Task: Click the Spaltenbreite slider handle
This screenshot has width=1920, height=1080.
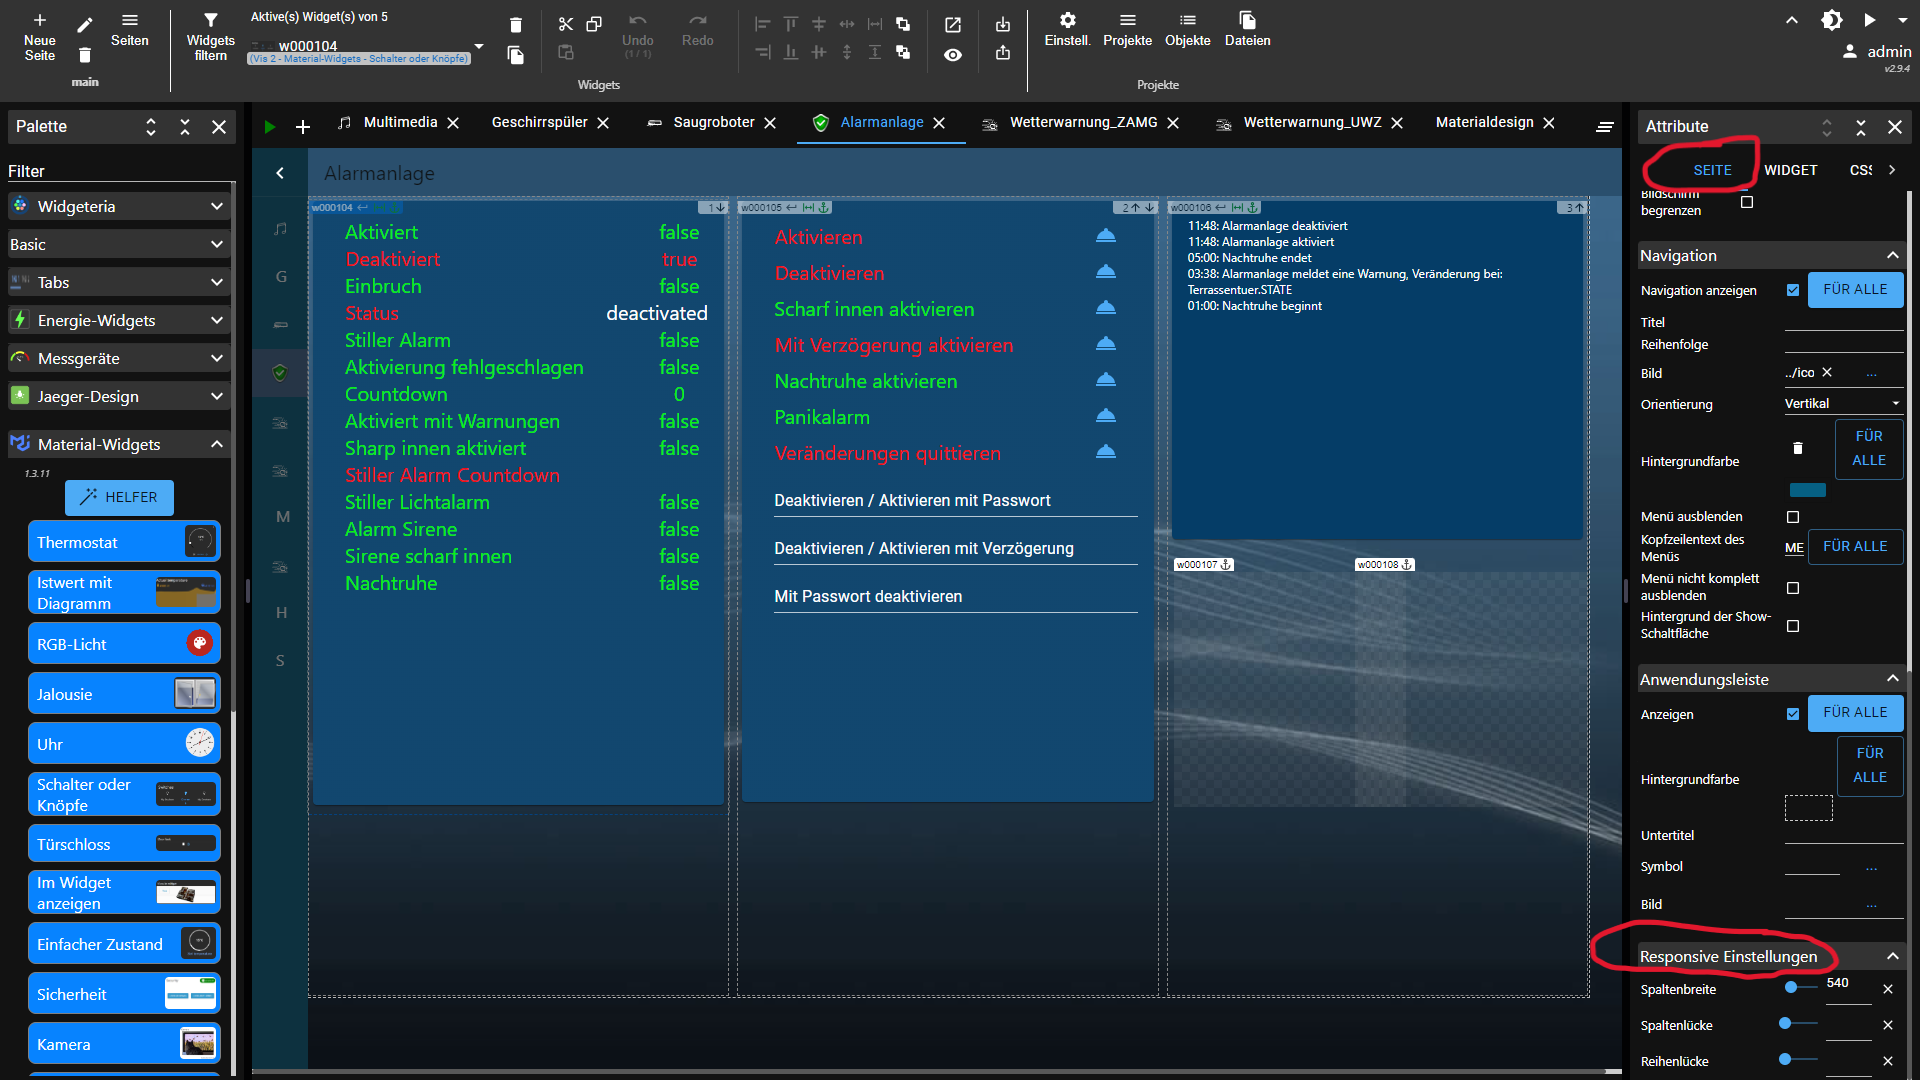Action: tap(1791, 987)
